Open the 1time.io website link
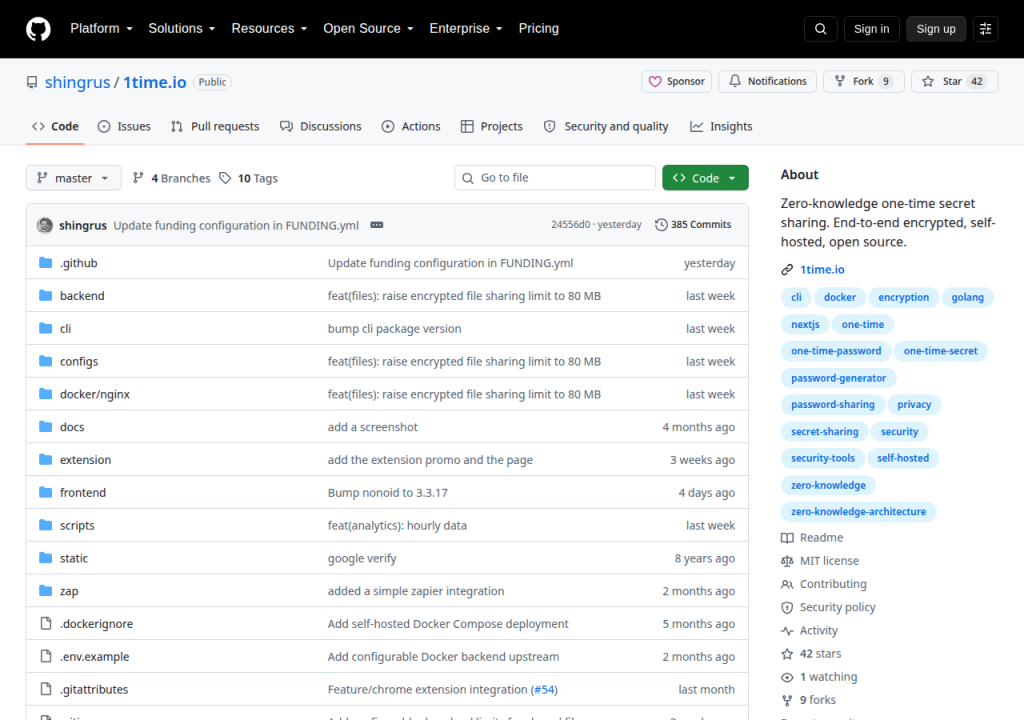This screenshot has height=720, width=1024. click(x=822, y=269)
